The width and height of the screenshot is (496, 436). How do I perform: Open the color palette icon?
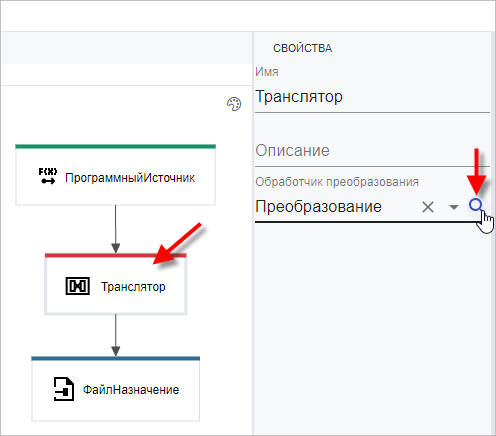234,104
